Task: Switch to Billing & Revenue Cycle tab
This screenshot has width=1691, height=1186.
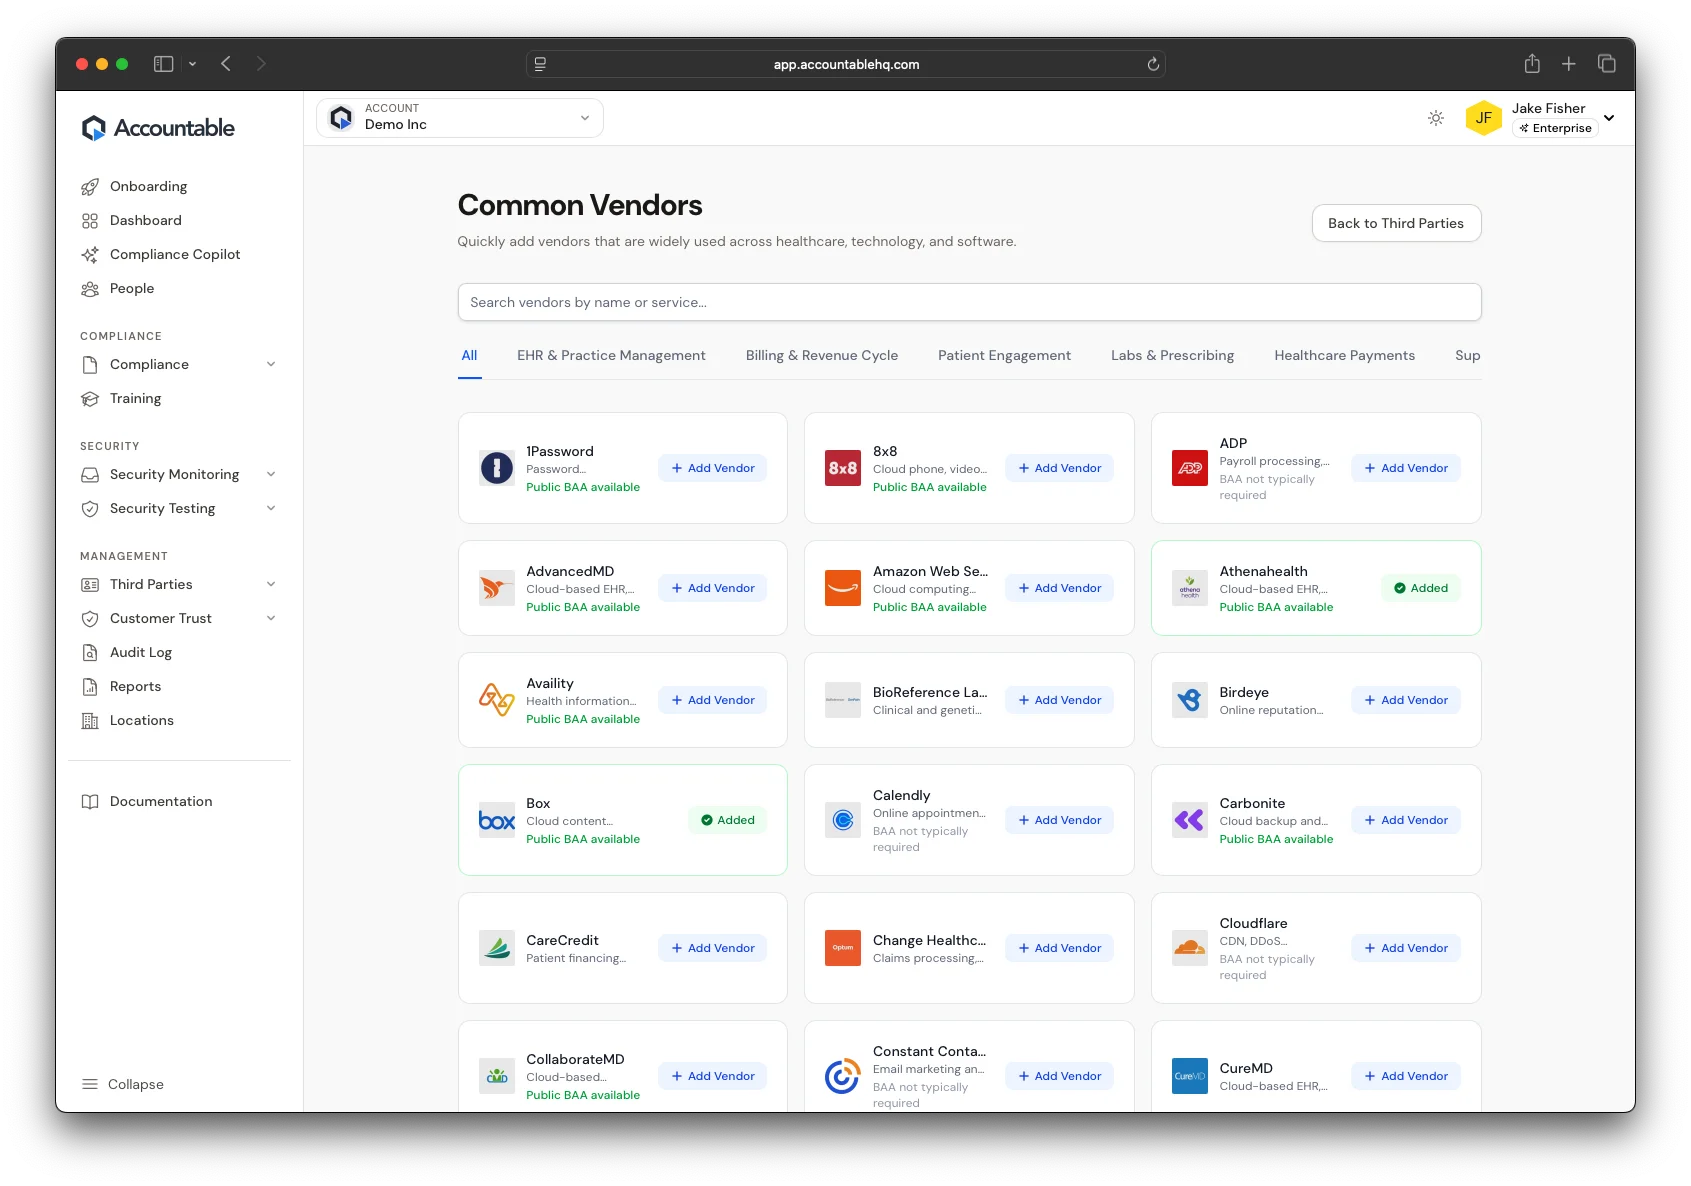Action: (x=822, y=356)
